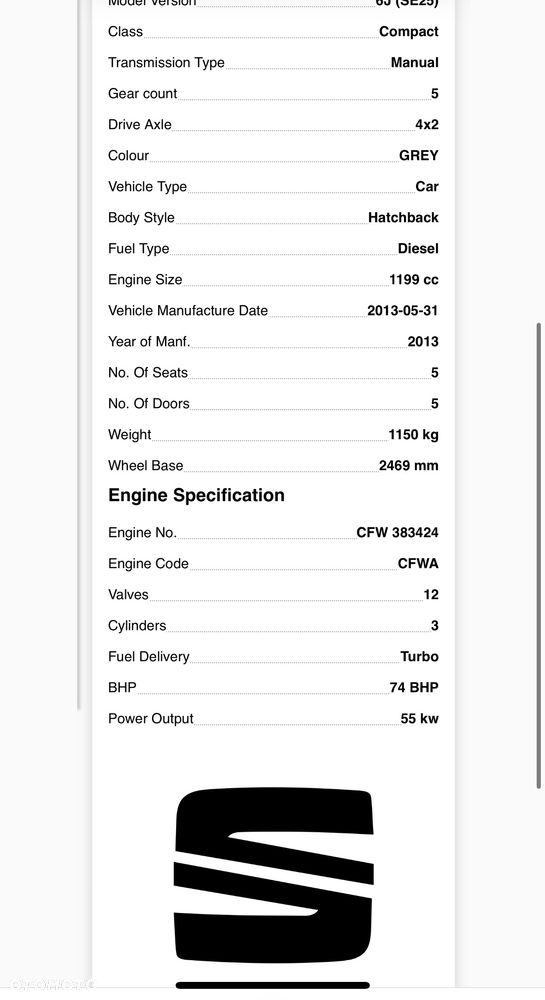This screenshot has width=545, height=1000.
Task: Click the Engine Size 1199 cc value
Action: tap(414, 279)
